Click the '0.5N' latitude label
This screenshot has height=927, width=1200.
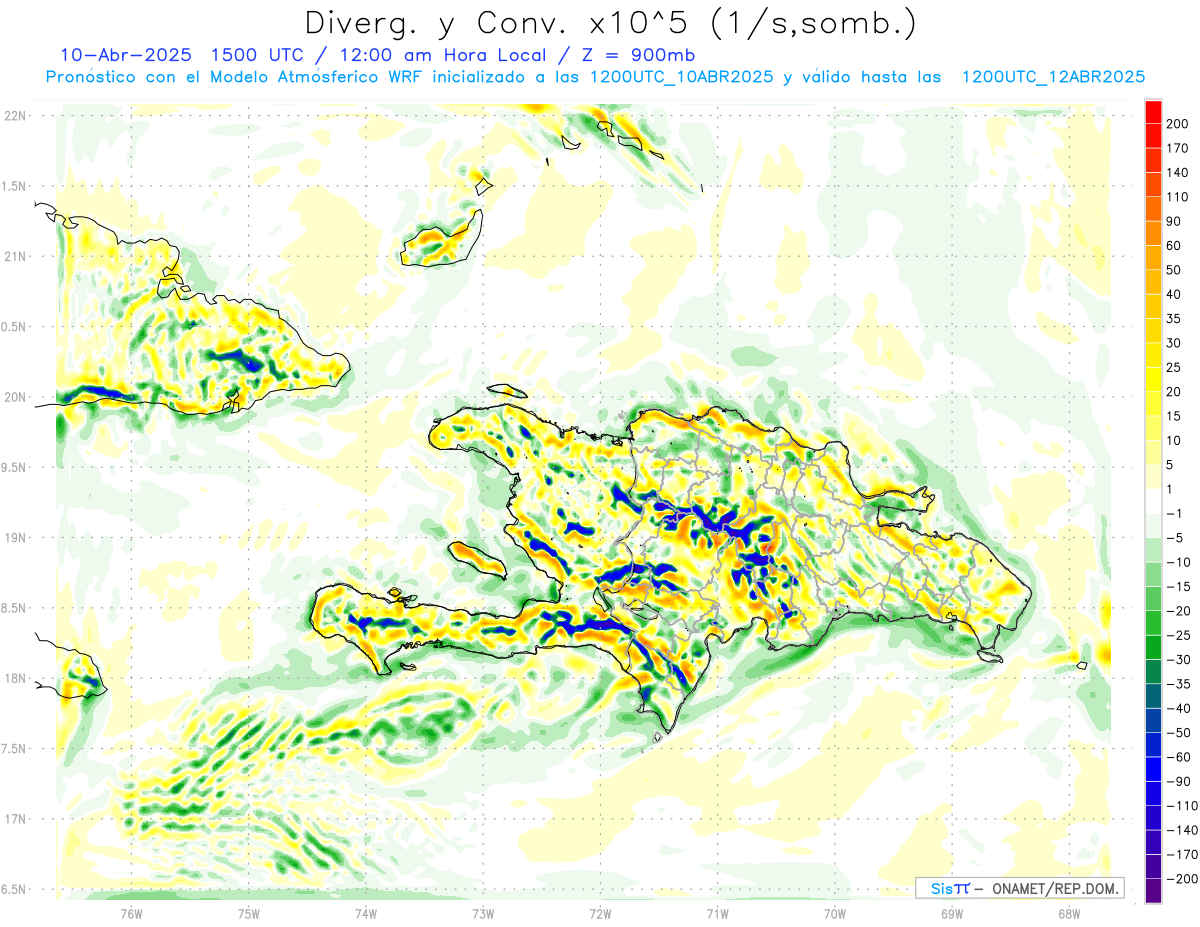(14, 327)
